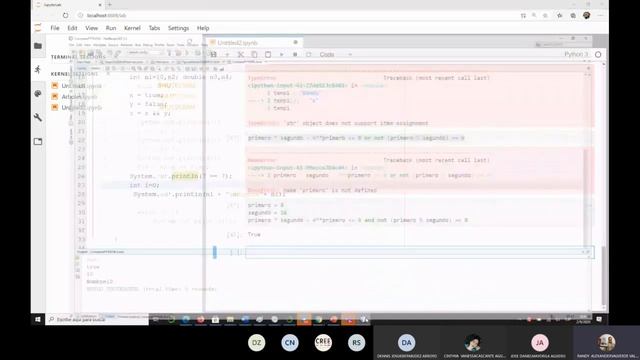The height and width of the screenshot is (360, 640).
Task: Open the Tabs menu
Action: [154, 28]
